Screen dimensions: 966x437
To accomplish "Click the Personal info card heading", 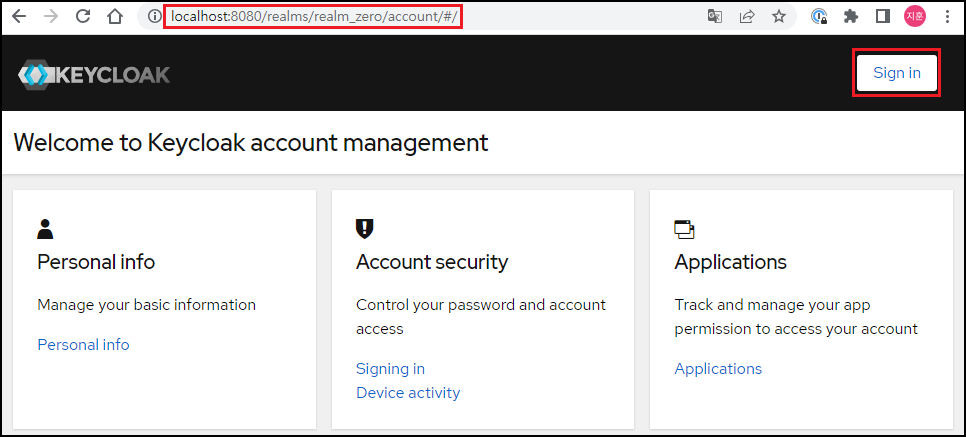I will (96, 262).
